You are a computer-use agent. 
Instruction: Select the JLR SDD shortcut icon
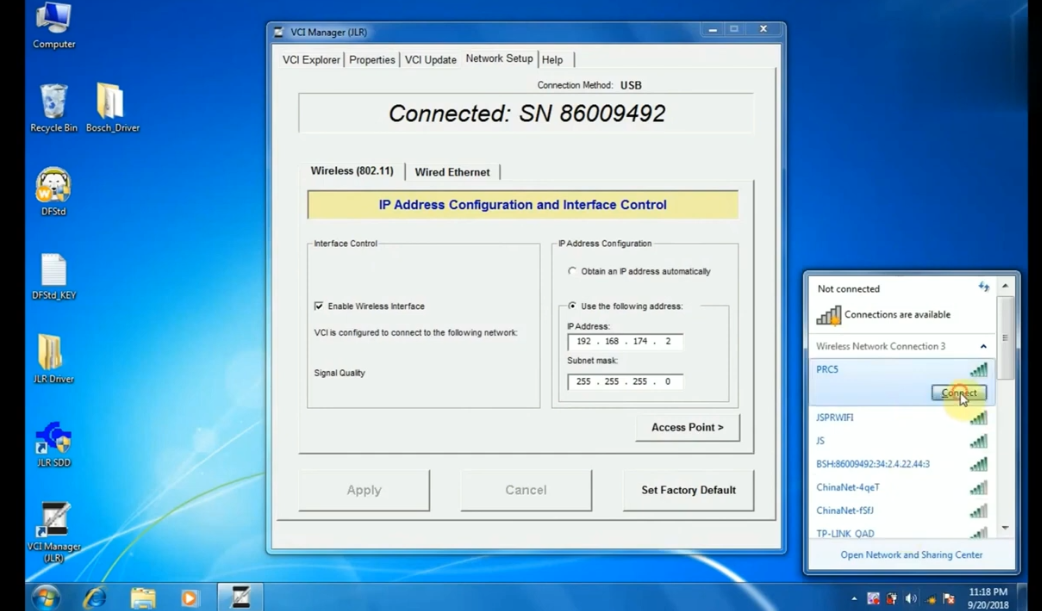coord(54,443)
